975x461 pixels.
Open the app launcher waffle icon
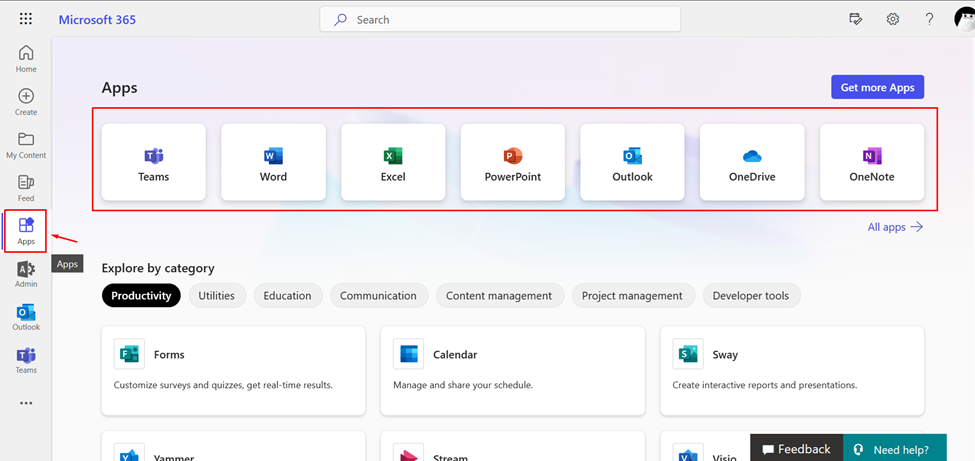point(25,19)
